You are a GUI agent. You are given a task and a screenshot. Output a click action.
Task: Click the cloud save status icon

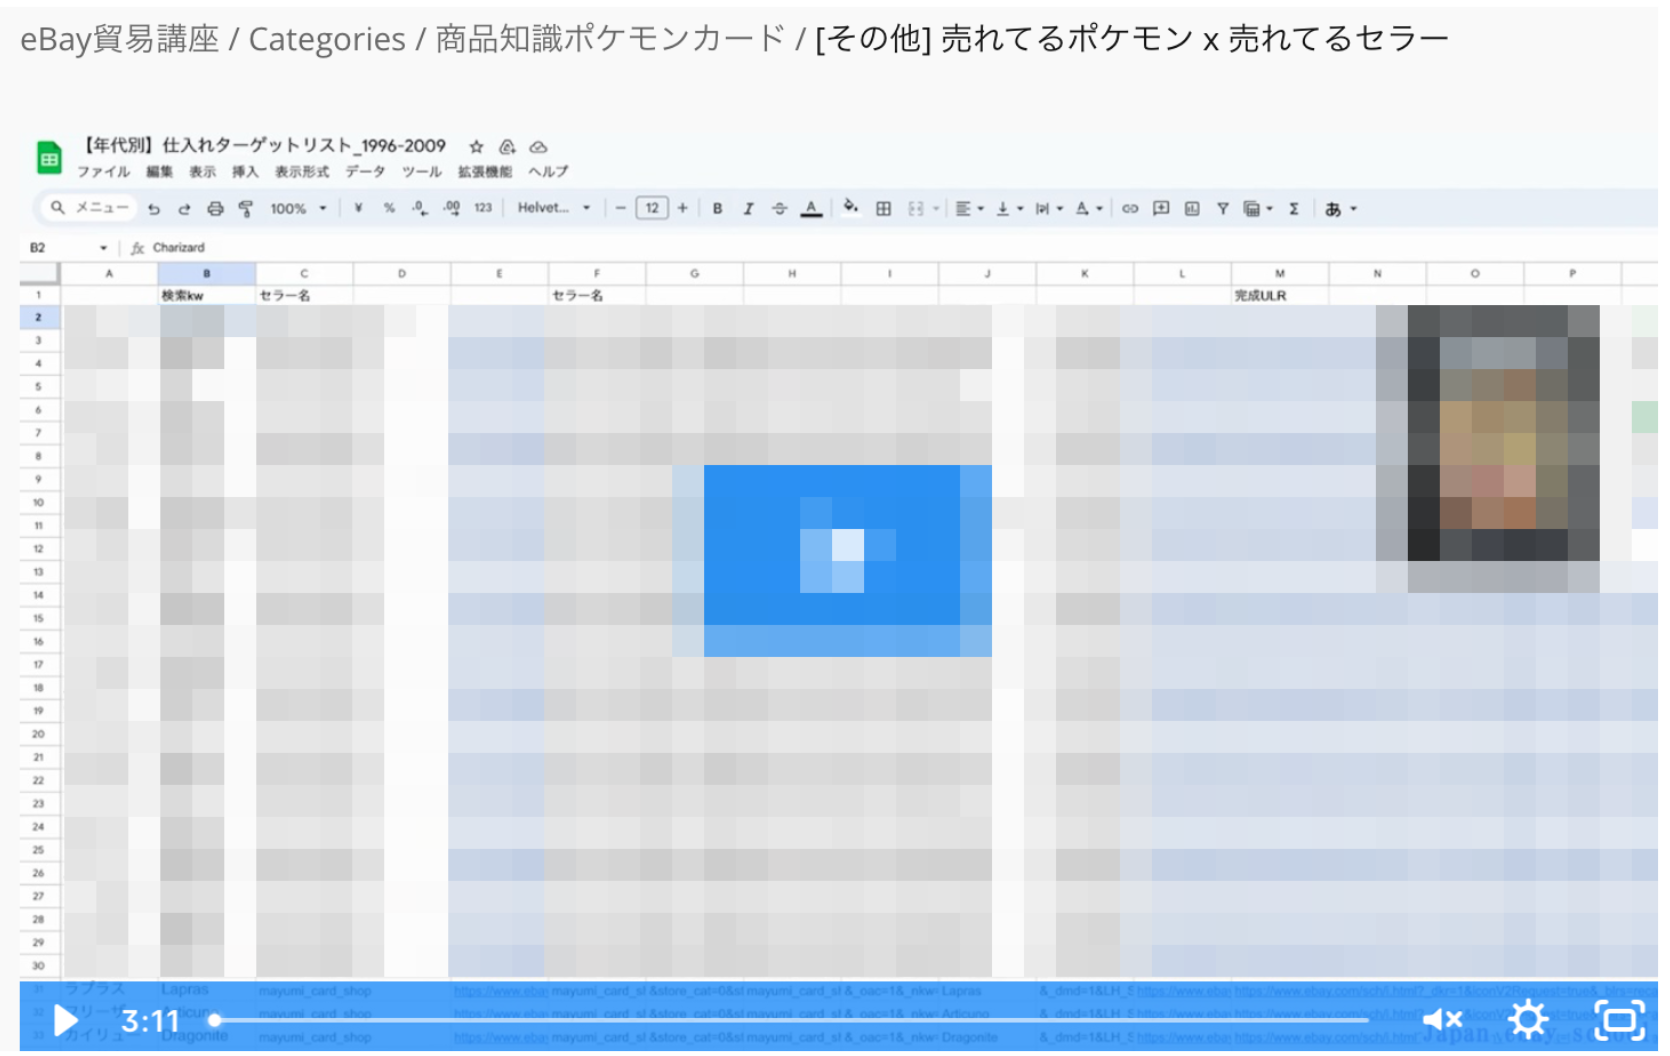click(x=538, y=147)
